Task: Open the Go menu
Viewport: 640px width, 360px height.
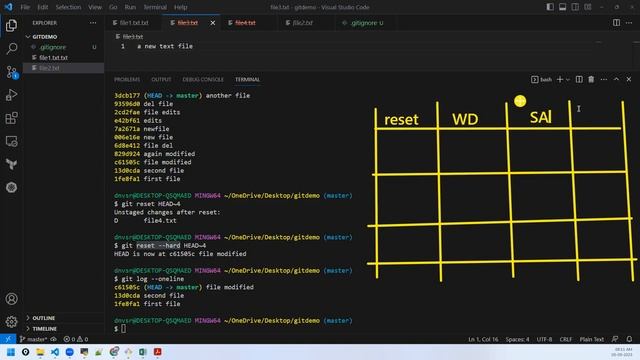Action: [x=113, y=7]
